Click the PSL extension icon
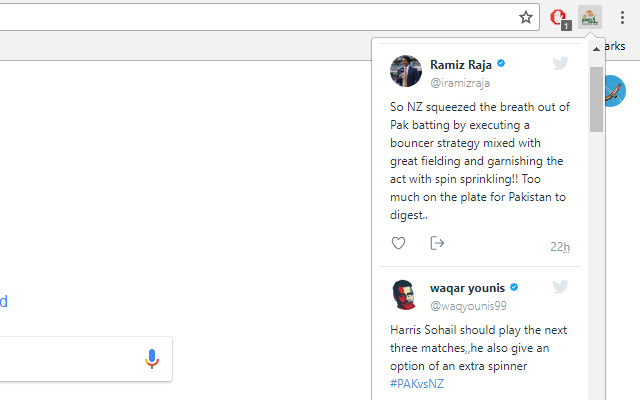 [590, 17]
